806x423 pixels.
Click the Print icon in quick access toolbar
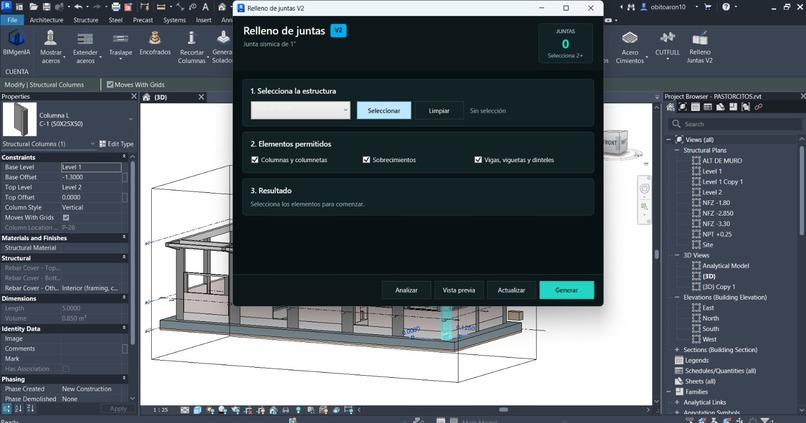[116, 7]
